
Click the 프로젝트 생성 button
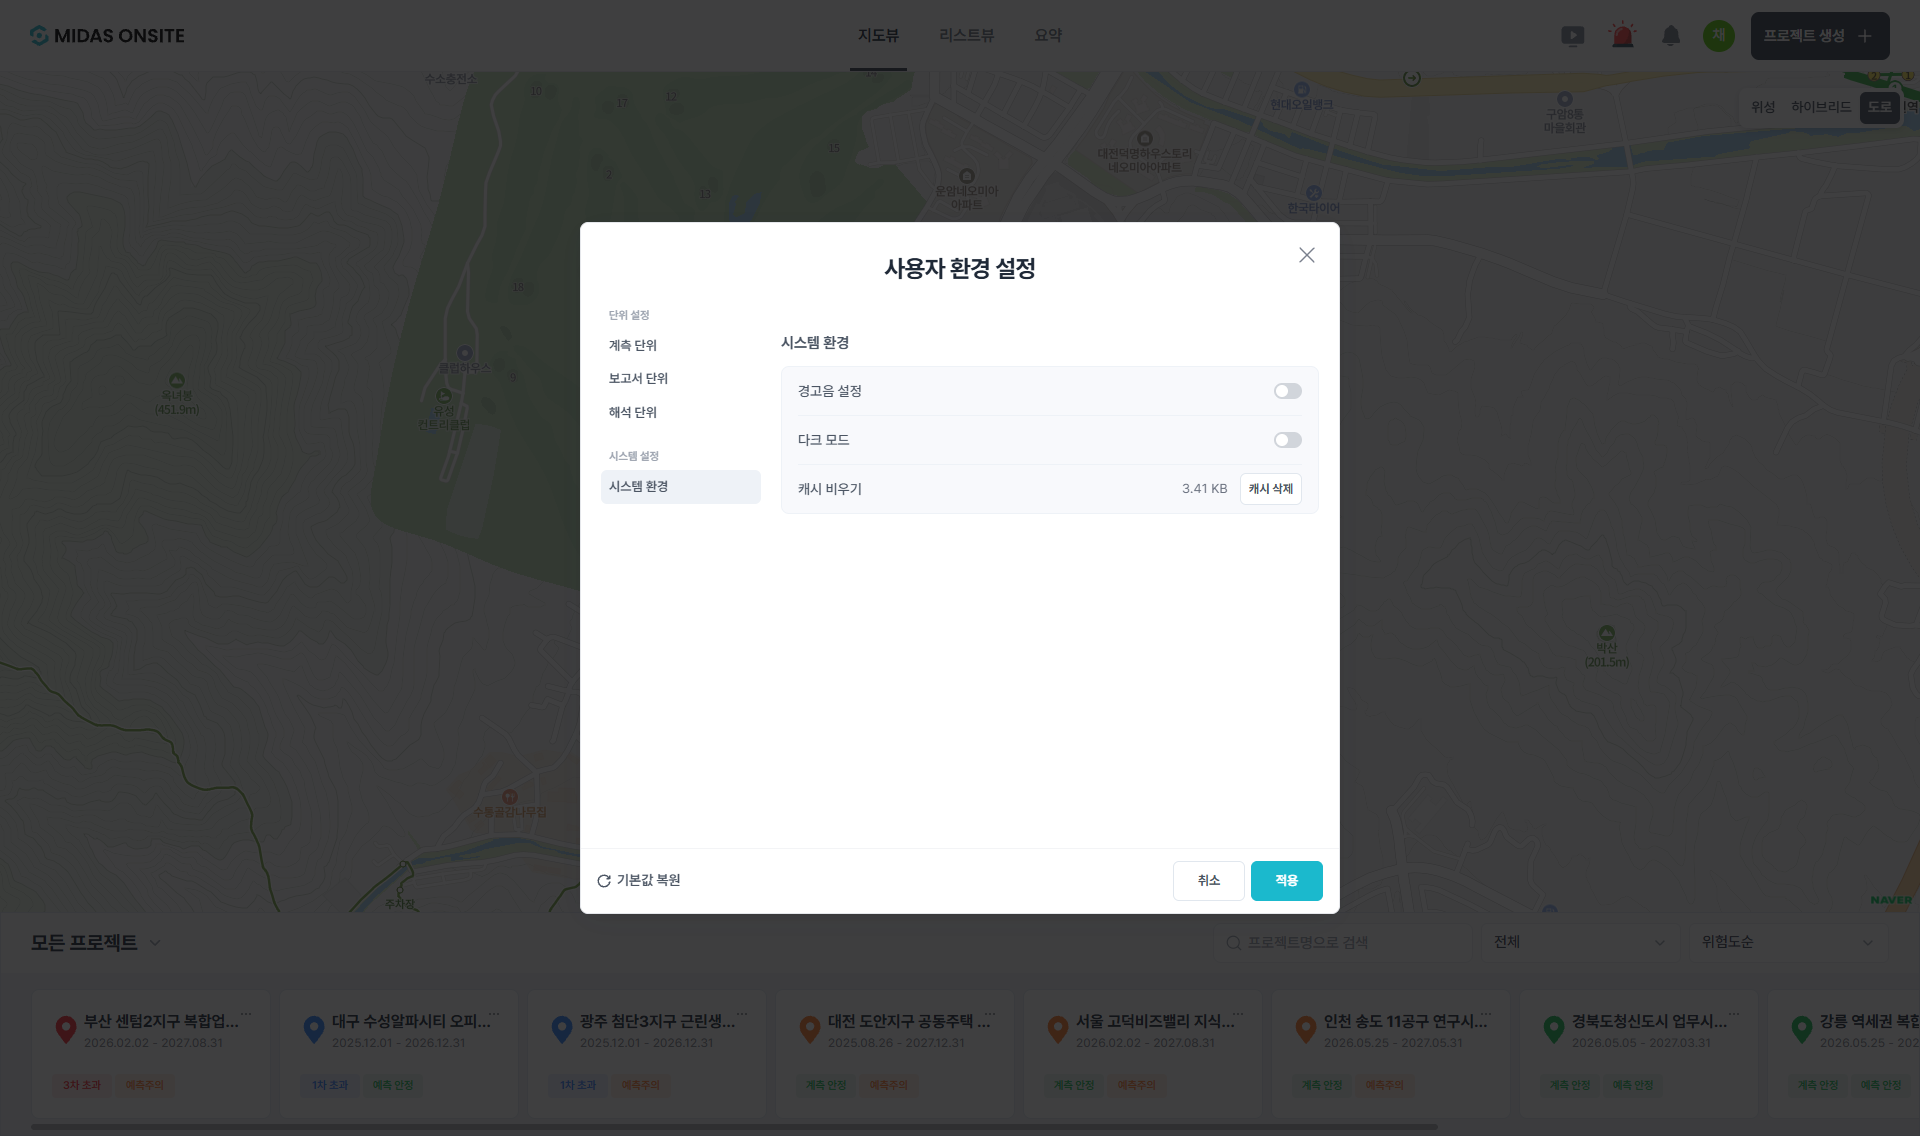[1819, 36]
